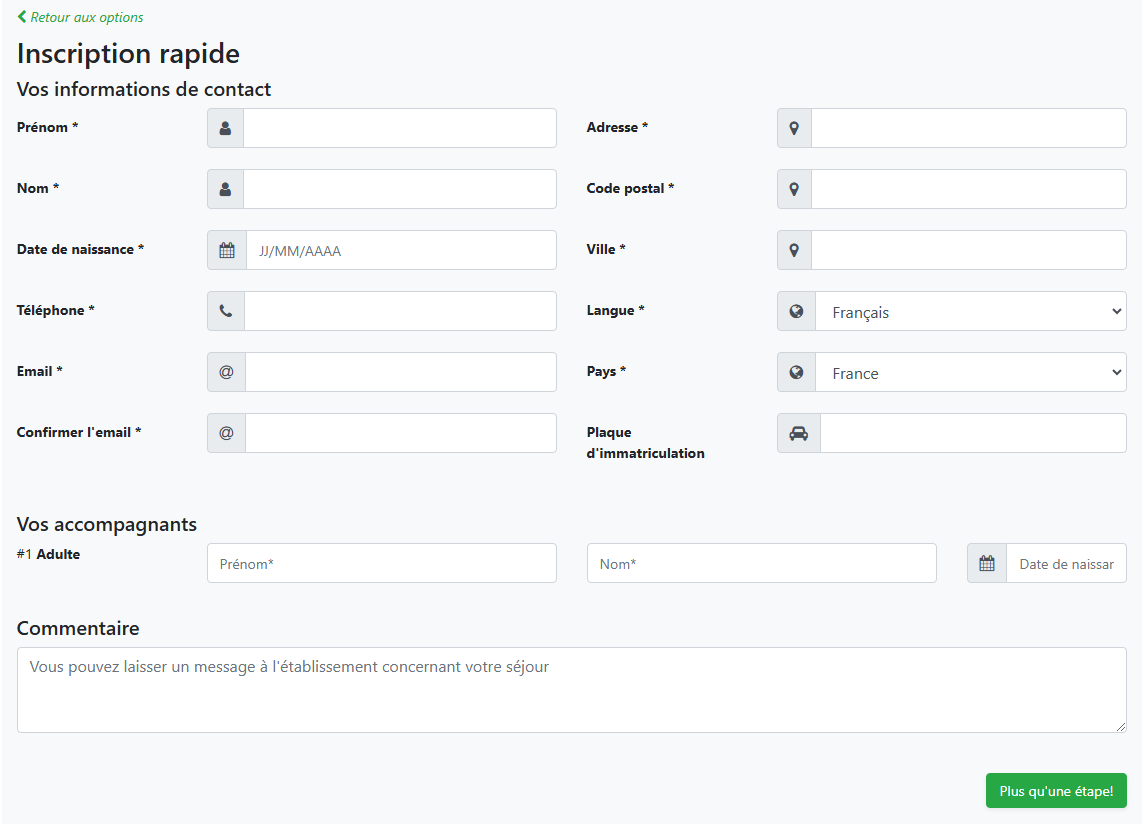Click the @ icon next to Confirmer l'email

[226, 433]
